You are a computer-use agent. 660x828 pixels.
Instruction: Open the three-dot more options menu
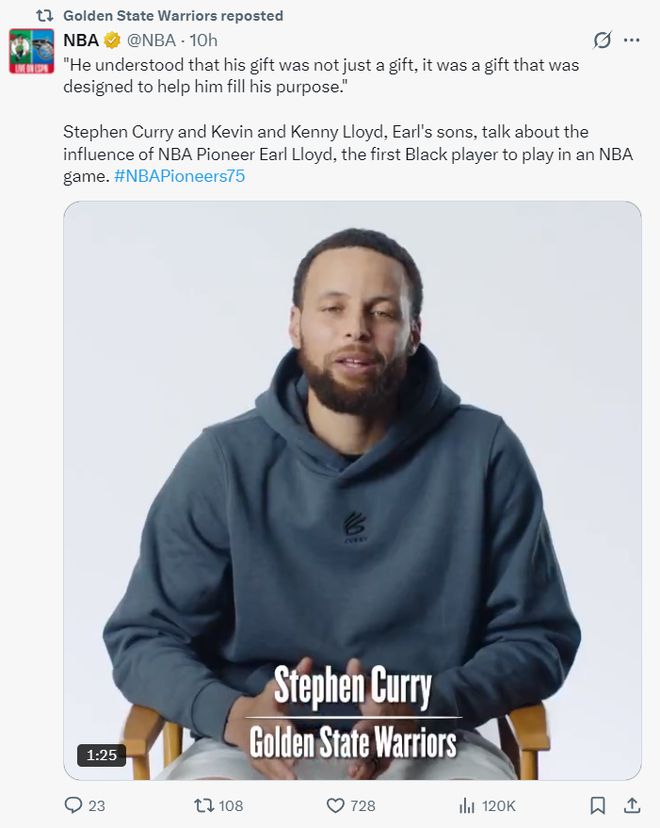tap(631, 41)
